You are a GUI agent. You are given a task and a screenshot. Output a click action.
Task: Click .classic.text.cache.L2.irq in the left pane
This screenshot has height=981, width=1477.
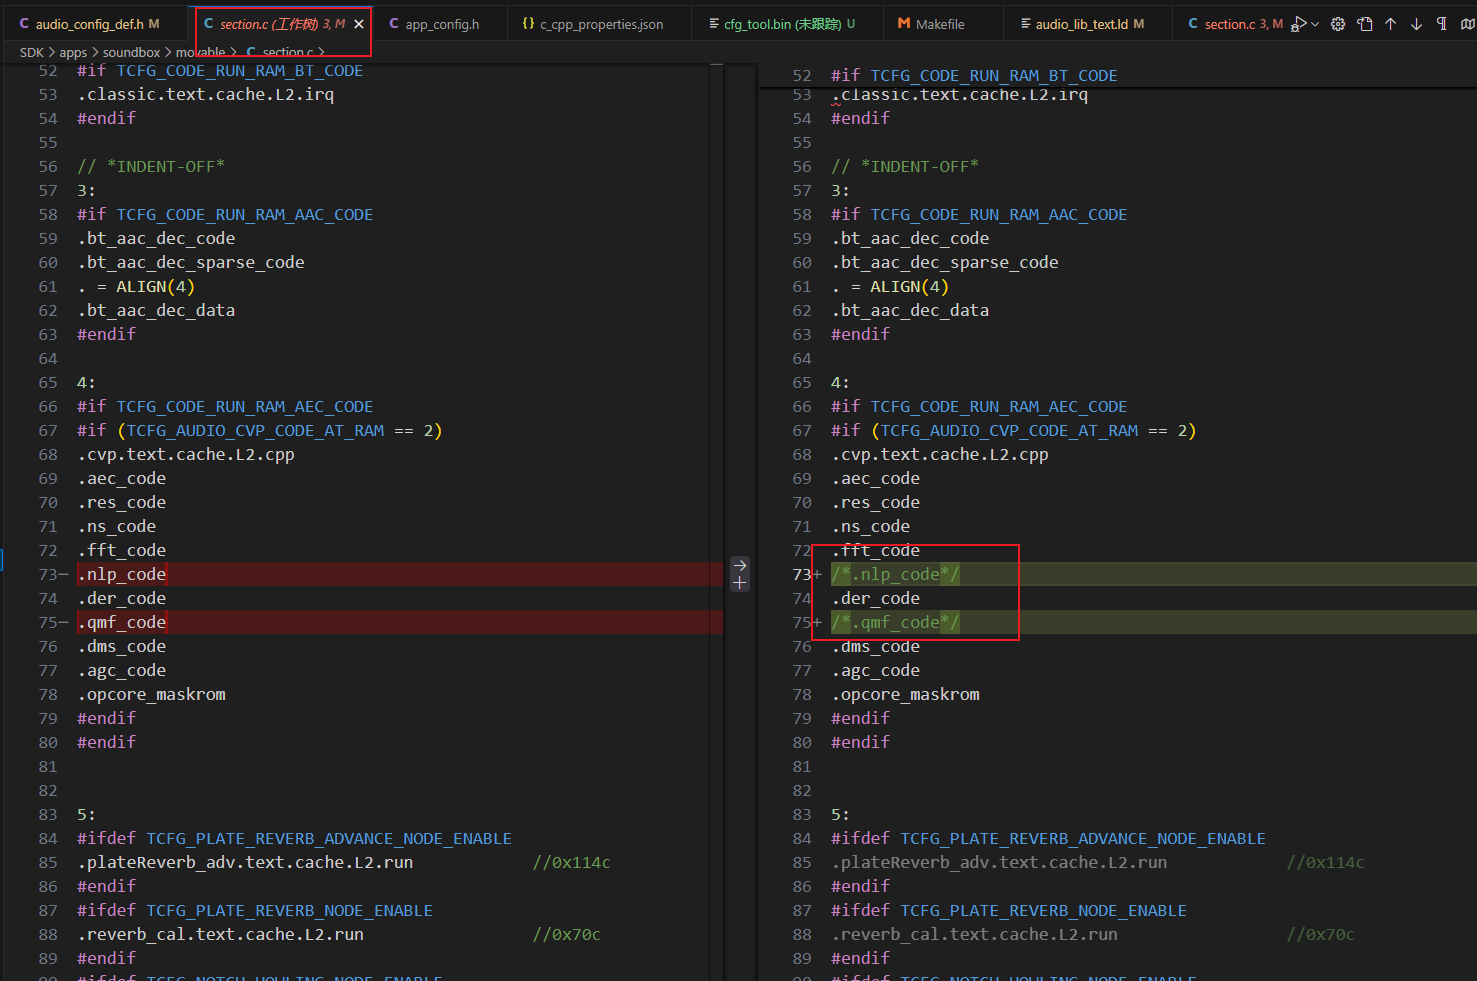[206, 94]
